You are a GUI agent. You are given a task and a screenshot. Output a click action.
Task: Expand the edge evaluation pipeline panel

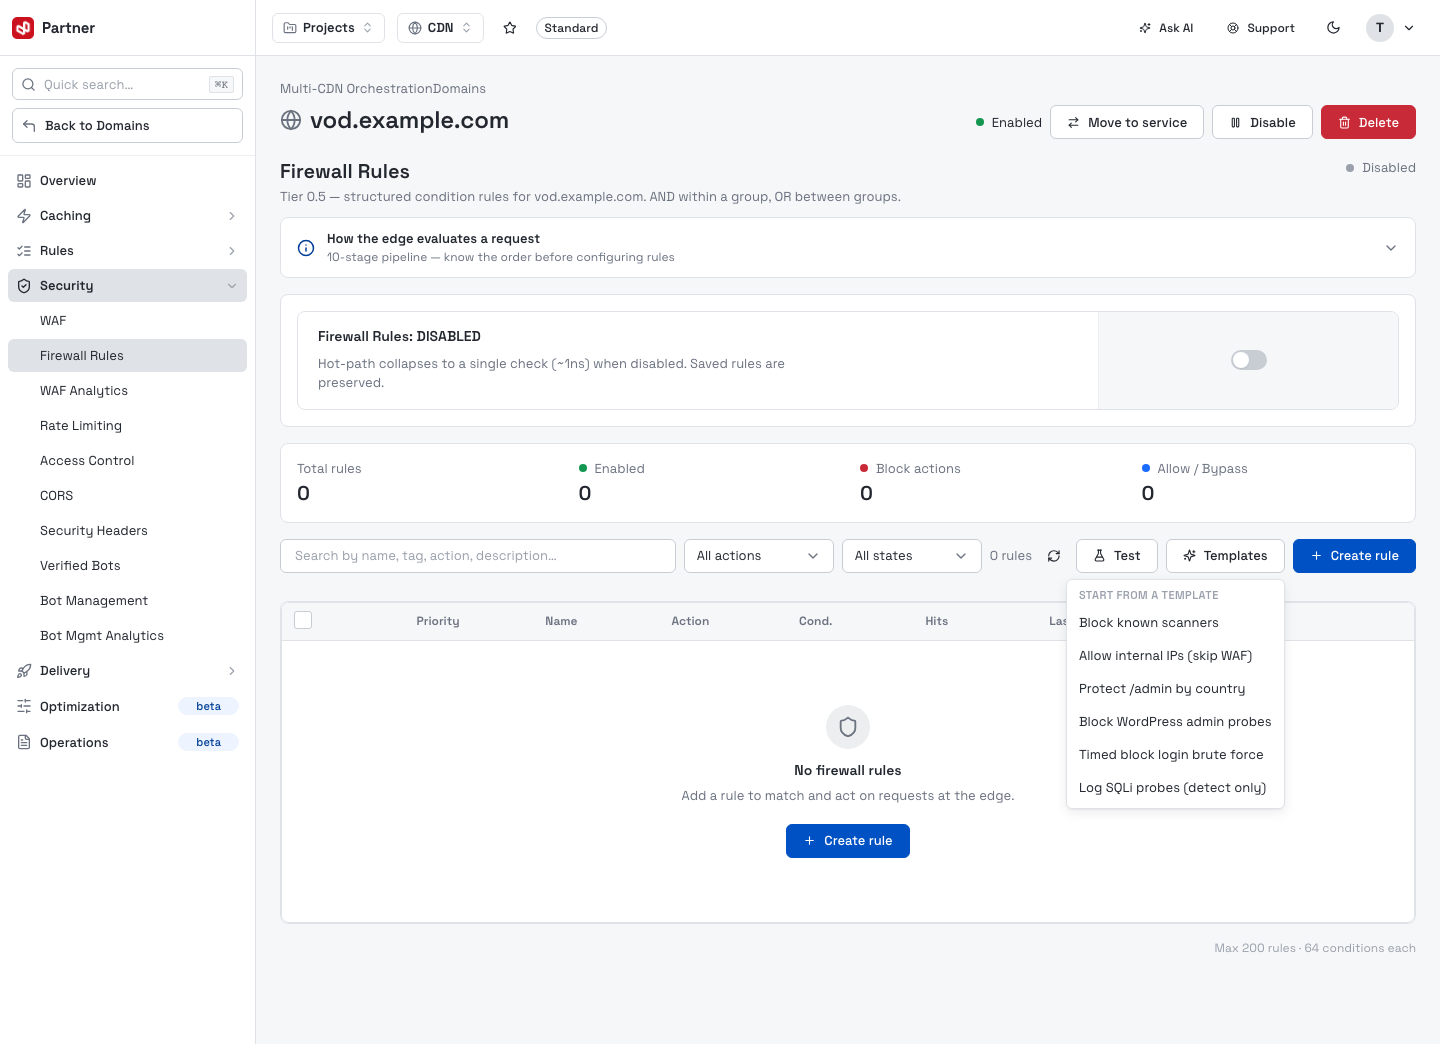1390,248
